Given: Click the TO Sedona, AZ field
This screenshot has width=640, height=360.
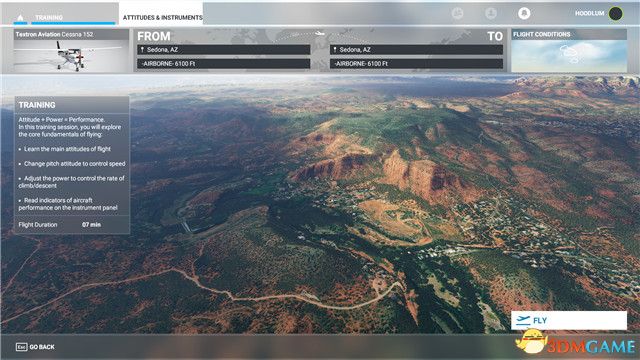Looking at the screenshot, I should pyautogui.click(x=416, y=50).
